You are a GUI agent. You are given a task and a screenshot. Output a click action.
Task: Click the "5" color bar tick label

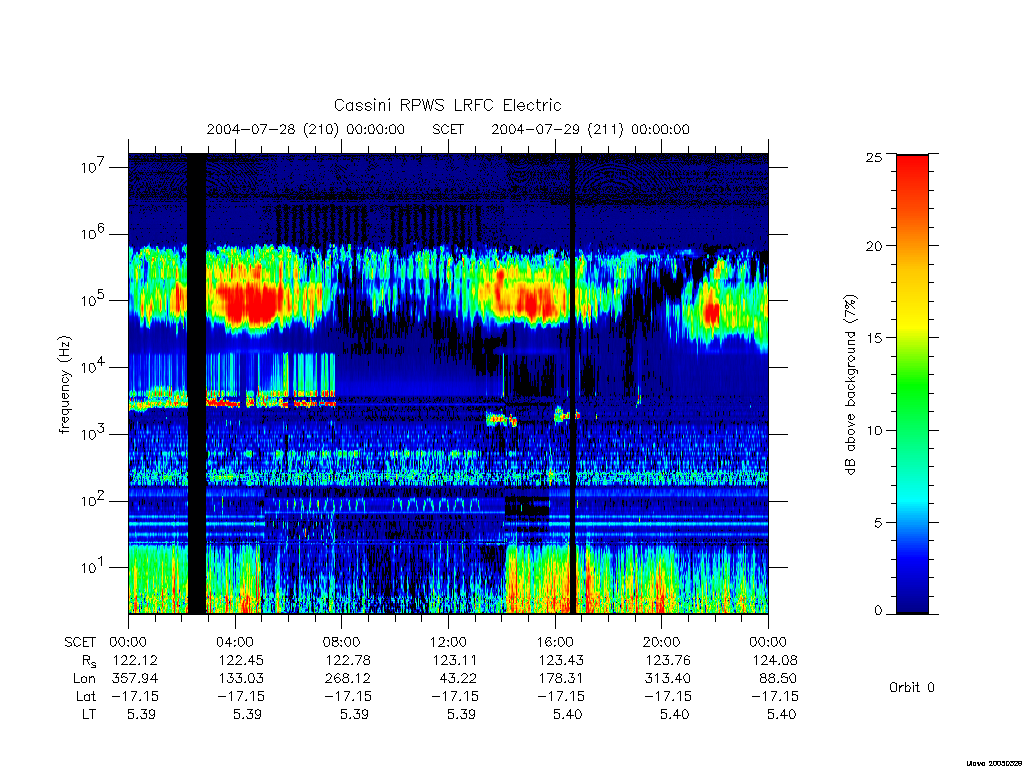point(878,522)
